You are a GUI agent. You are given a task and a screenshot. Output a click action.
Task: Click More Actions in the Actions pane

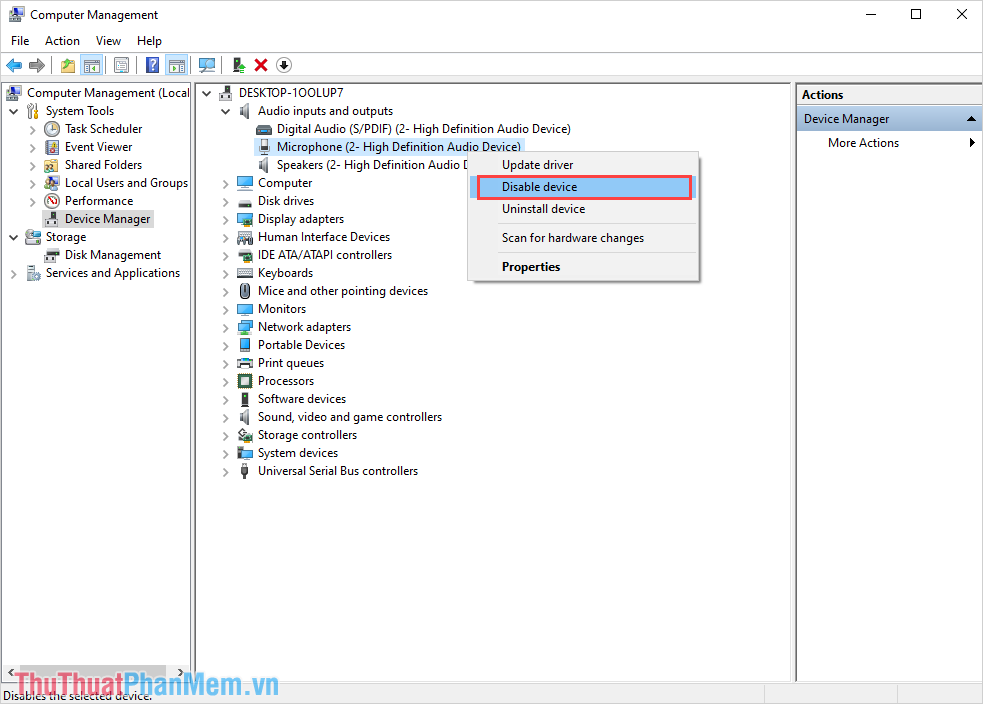(x=863, y=142)
